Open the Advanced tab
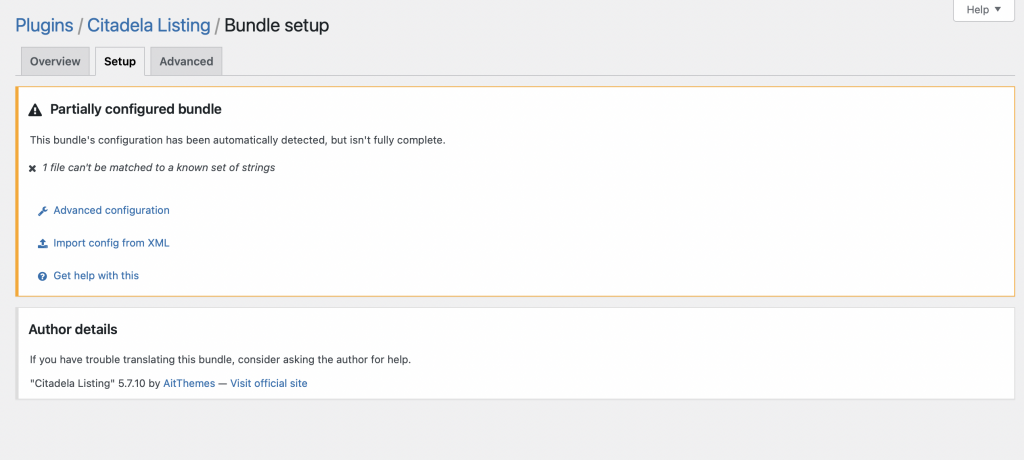Viewport: 1024px width, 460px height. click(186, 61)
